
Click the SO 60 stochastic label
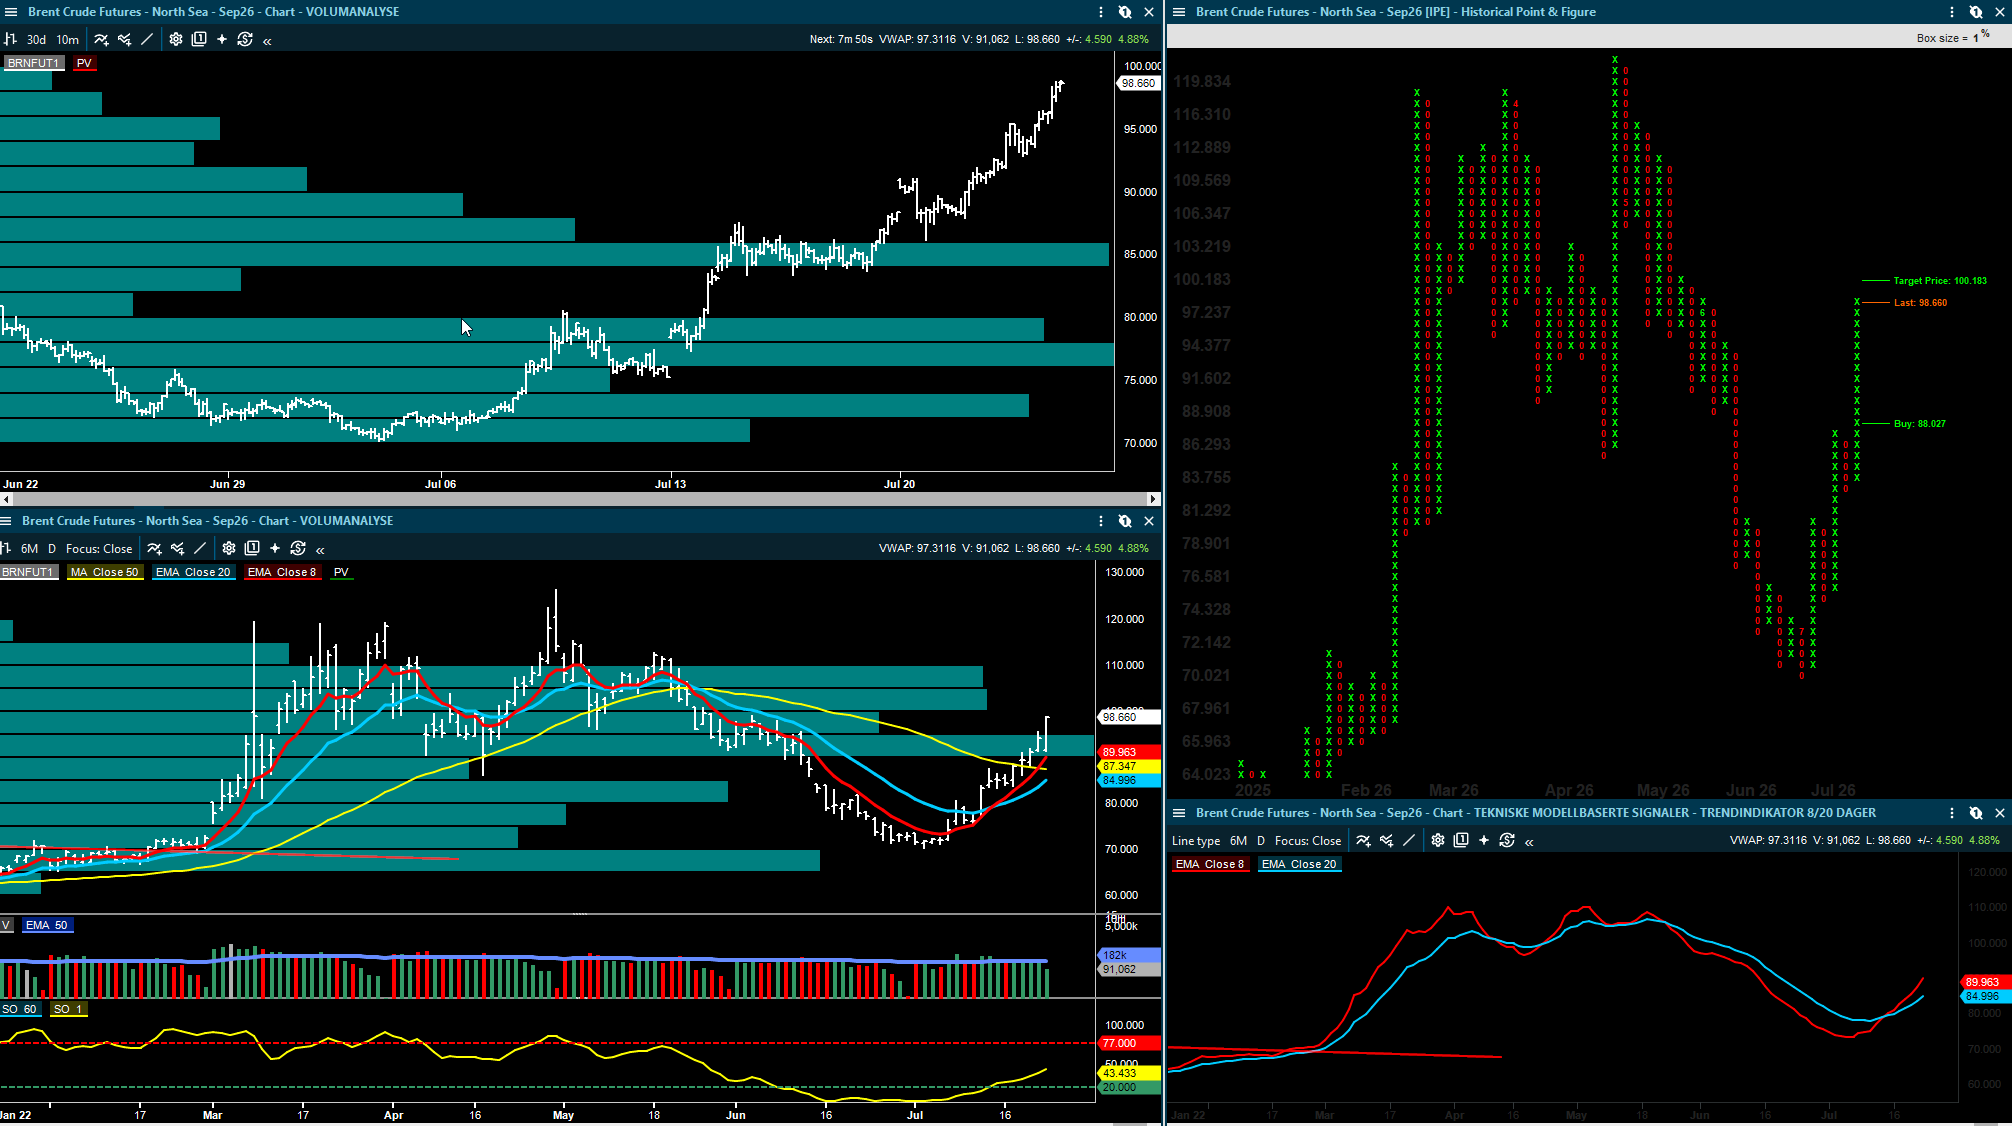pos(20,1009)
